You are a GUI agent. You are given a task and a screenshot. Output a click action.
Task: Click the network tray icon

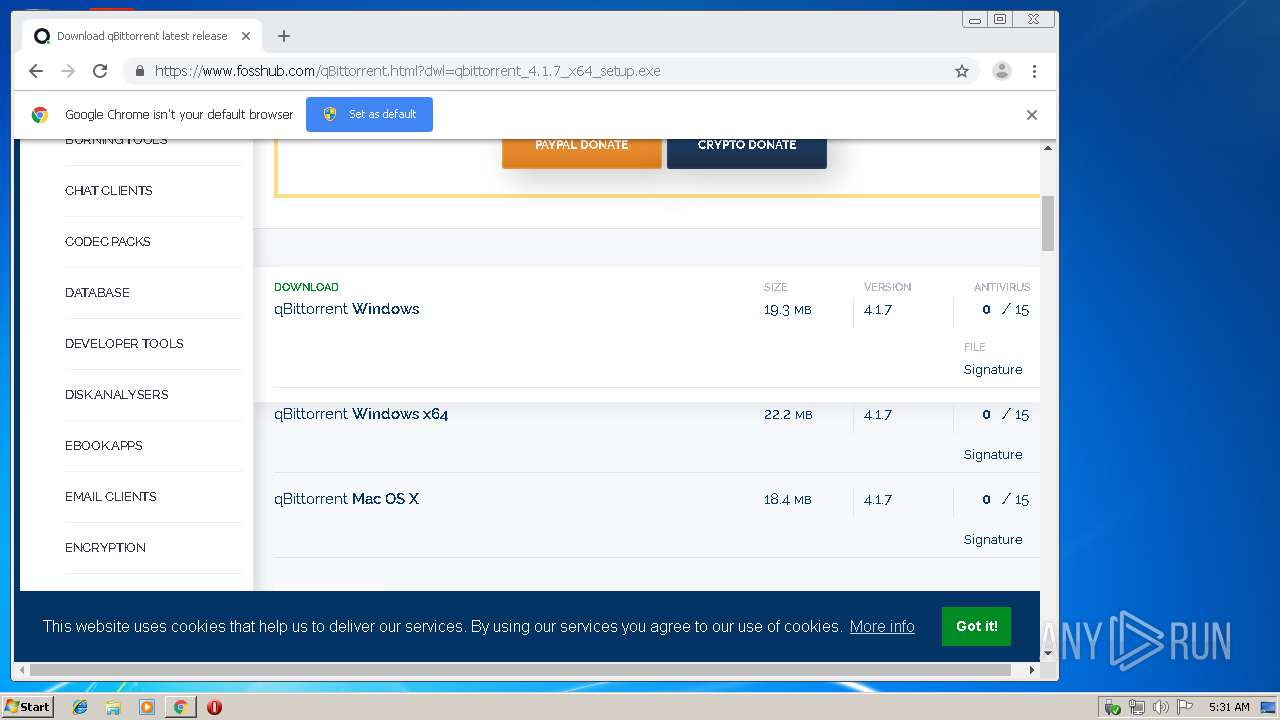click(1137, 707)
